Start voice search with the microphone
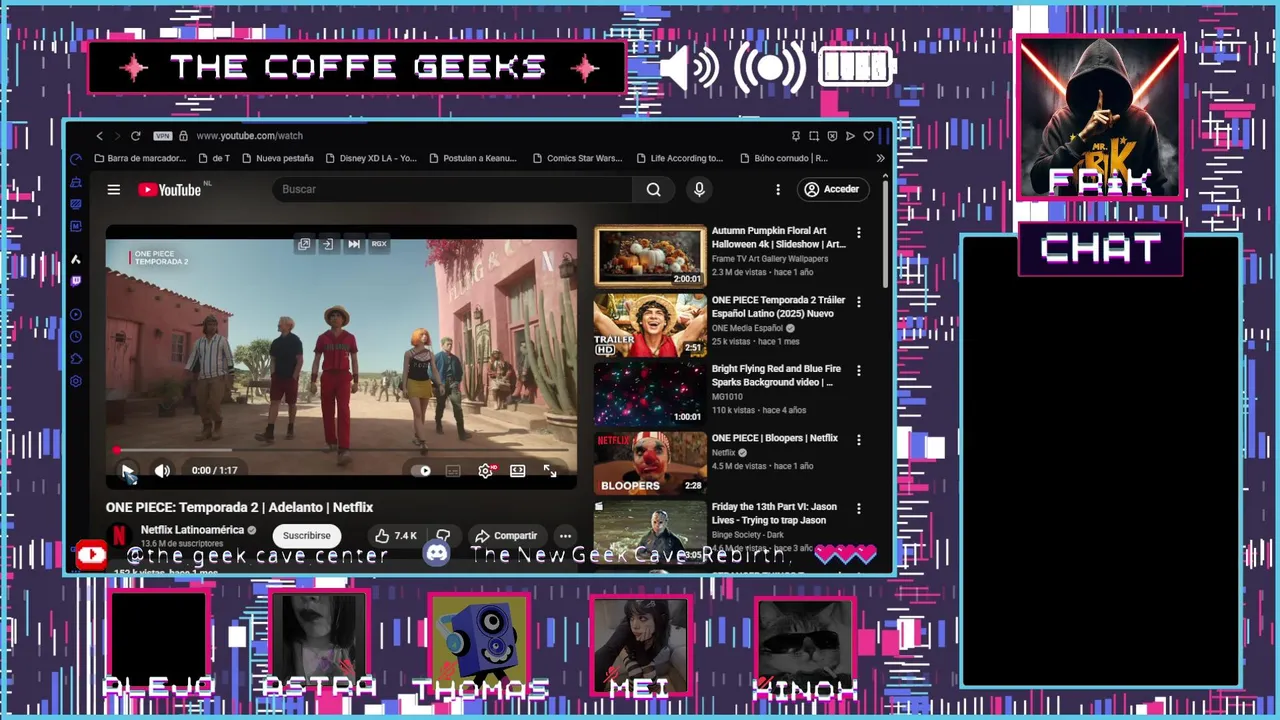 click(x=699, y=189)
